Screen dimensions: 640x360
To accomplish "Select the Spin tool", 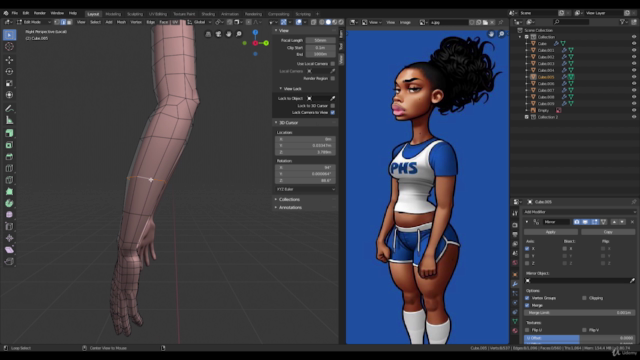I will click(9, 203).
